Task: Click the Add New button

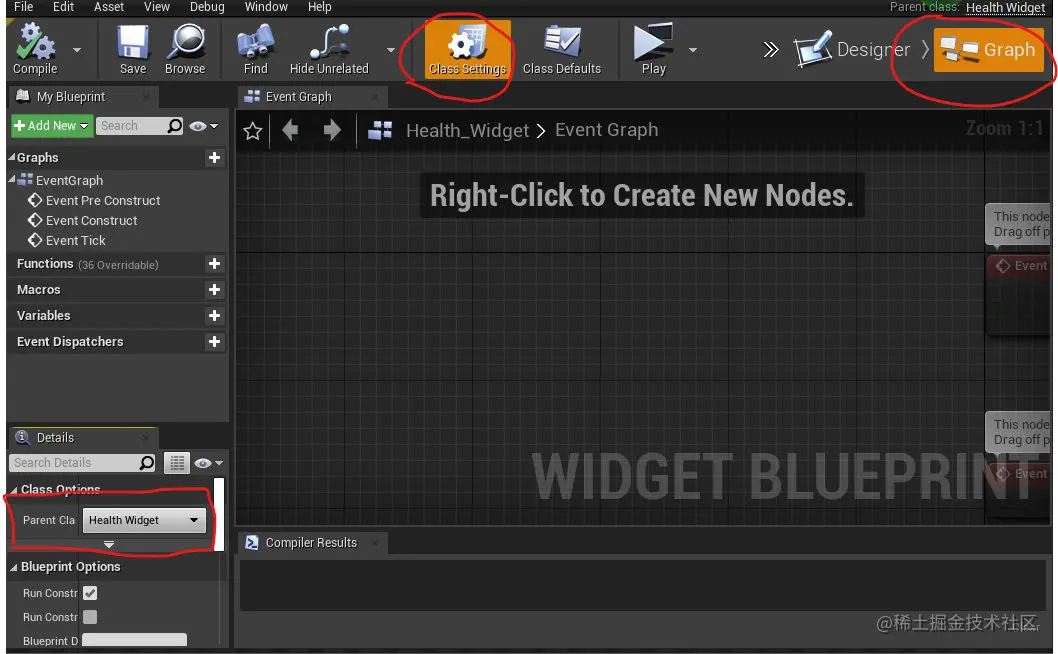Action: point(52,126)
